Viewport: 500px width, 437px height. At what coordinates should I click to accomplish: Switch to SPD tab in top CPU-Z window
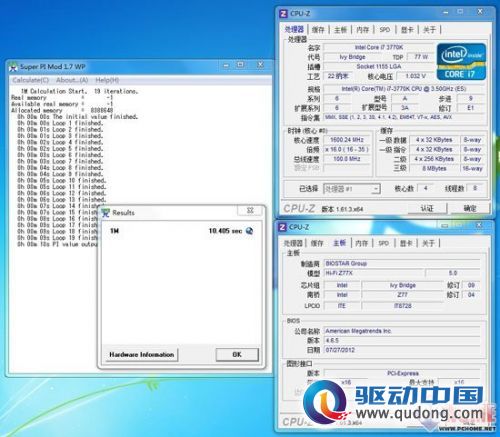pyautogui.click(x=385, y=30)
